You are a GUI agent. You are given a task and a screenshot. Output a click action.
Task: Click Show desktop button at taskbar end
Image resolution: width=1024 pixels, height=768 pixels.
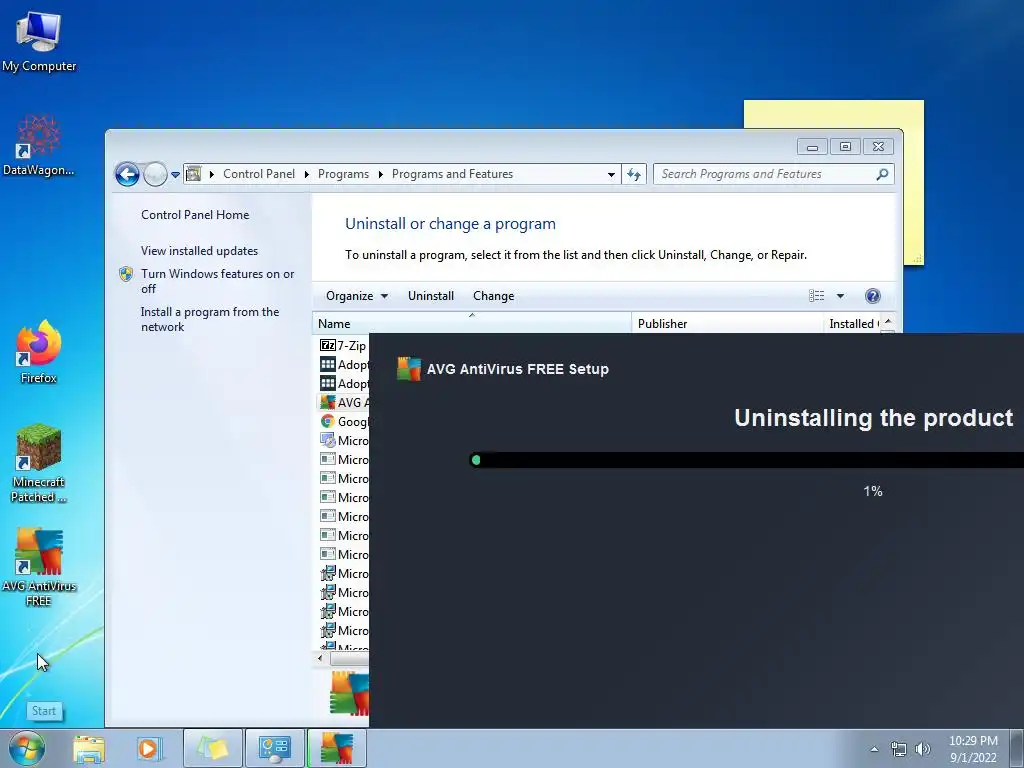[x=1017, y=749]
